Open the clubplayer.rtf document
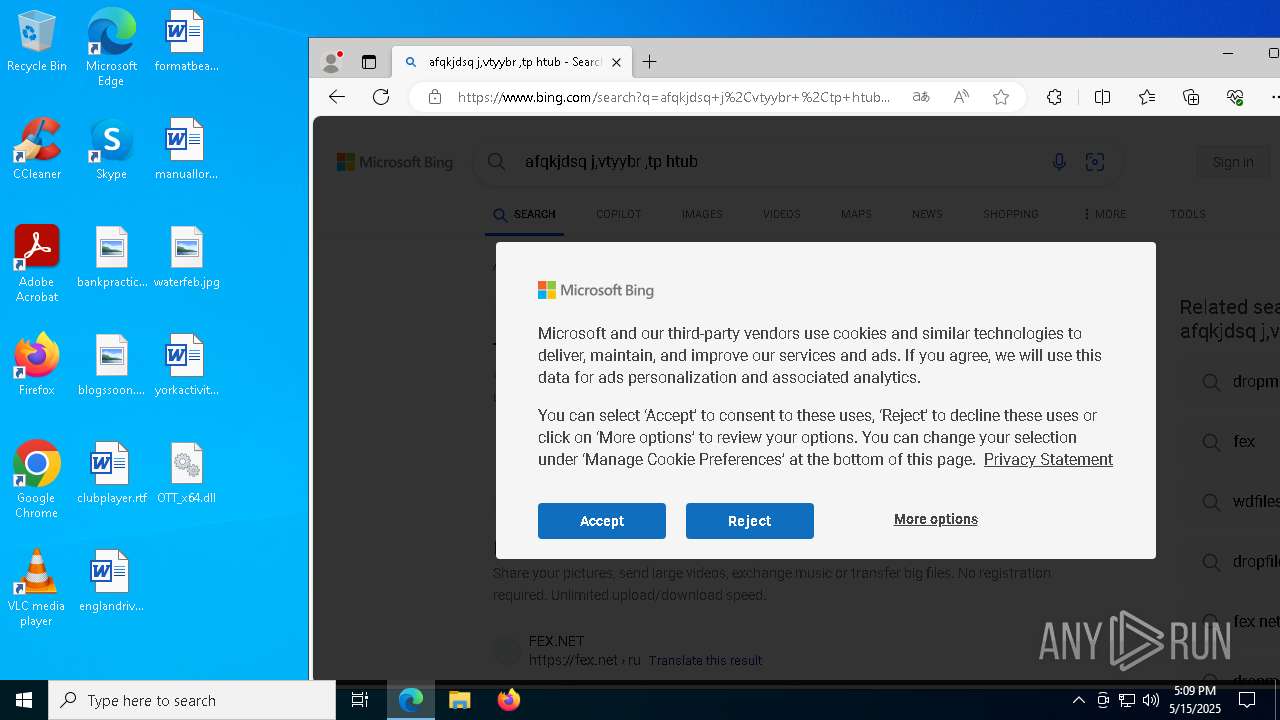1280x720 pixels. [x=111, y=473]
